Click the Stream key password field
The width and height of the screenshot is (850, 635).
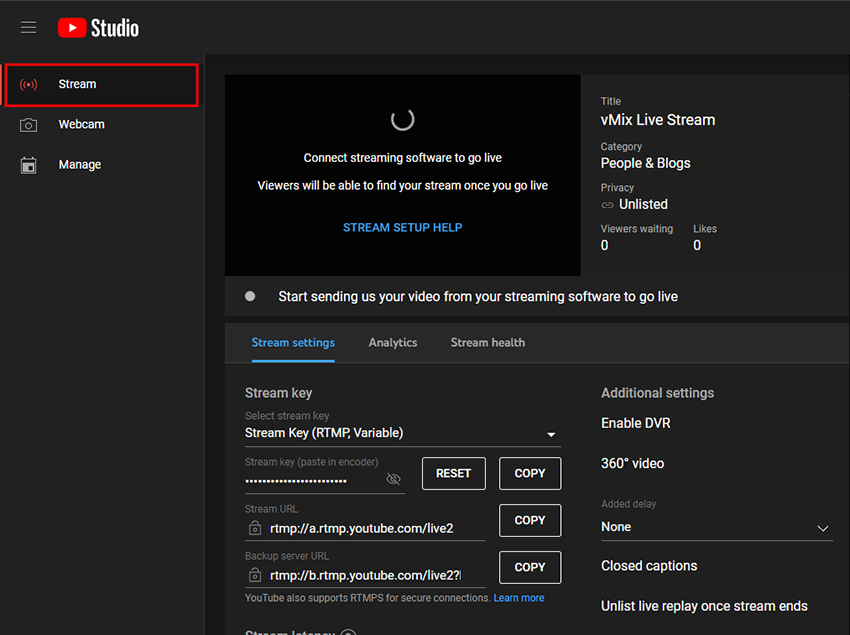312,481
